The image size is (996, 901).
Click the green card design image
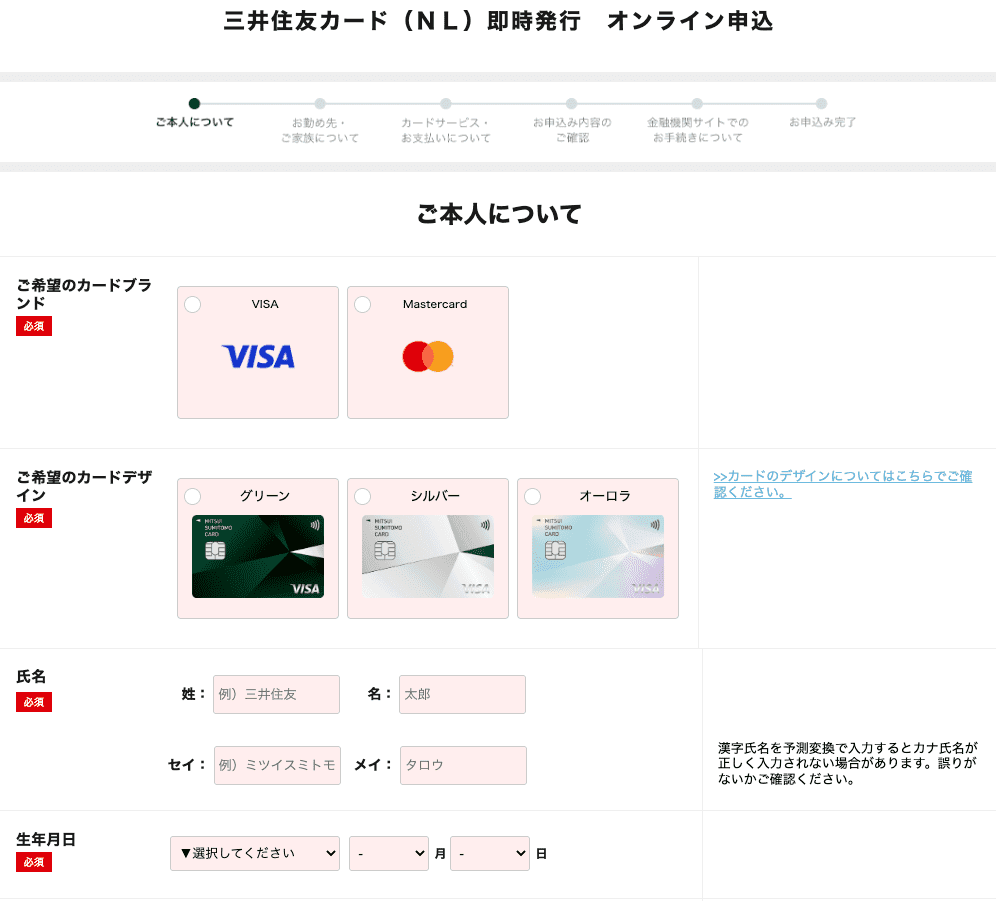[x=258, y=556]
